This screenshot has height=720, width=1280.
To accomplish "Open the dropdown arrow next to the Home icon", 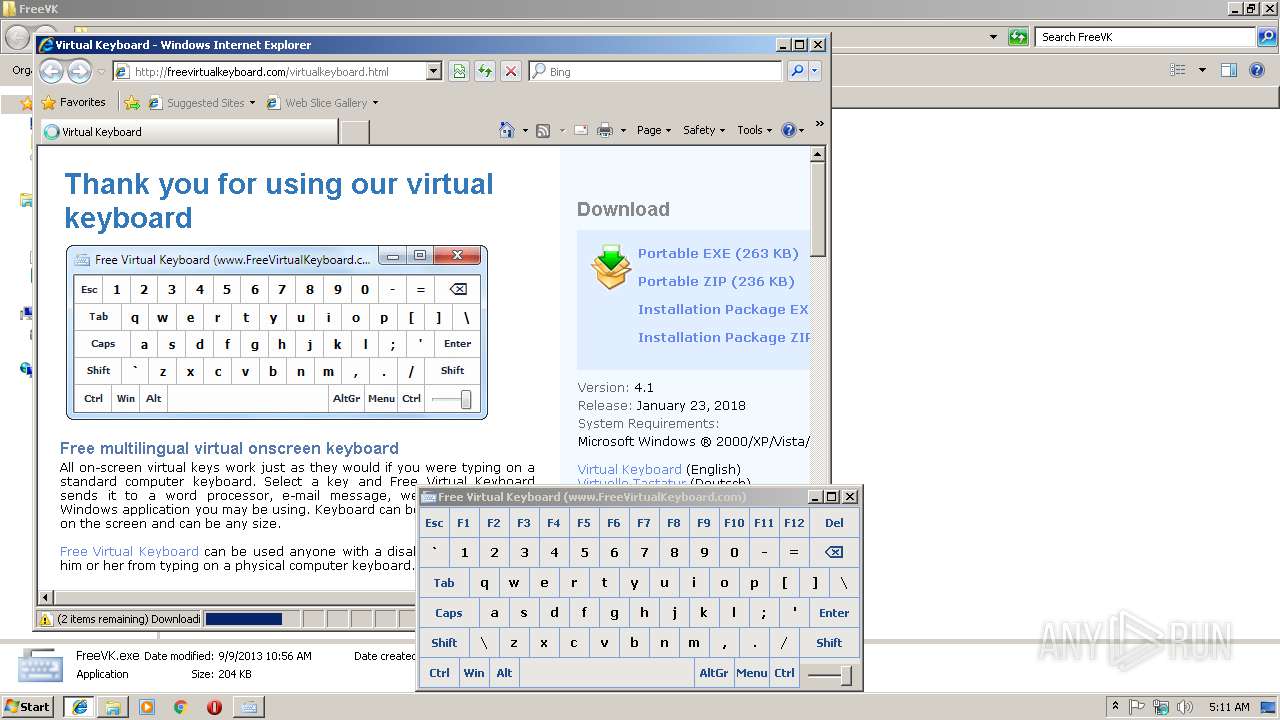I will point(525,131).
